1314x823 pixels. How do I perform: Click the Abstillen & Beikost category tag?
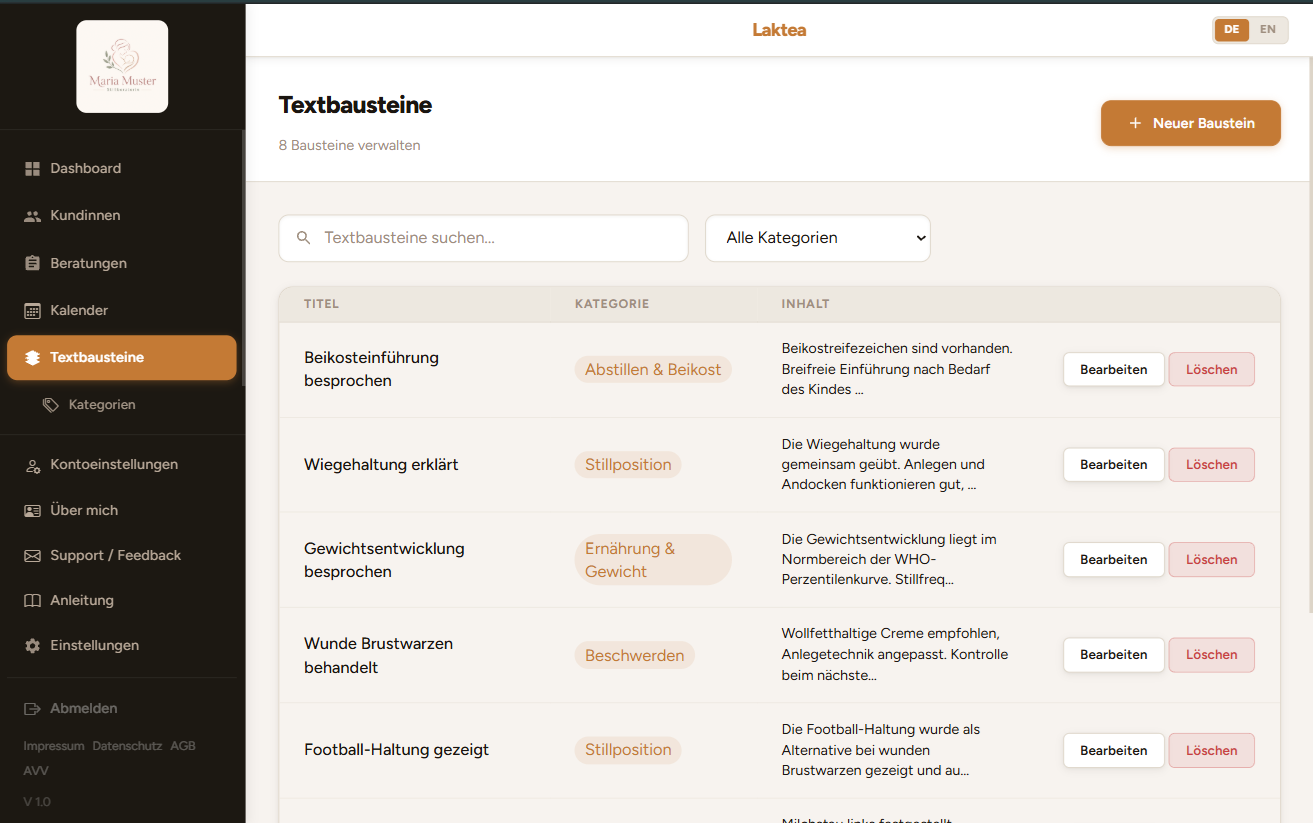pyautogui.click(x=653, y=370)
